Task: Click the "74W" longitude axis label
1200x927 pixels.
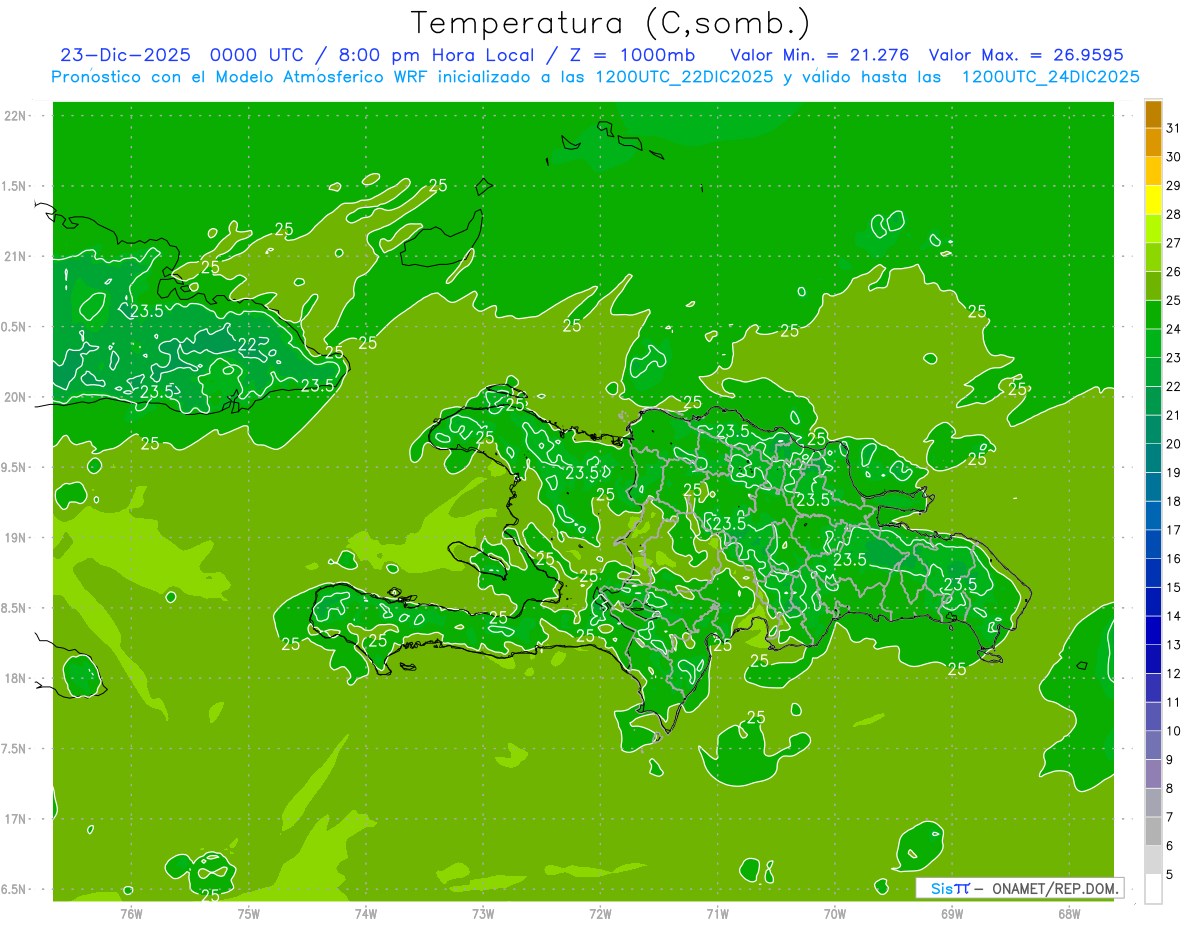Action: (366, 914)
